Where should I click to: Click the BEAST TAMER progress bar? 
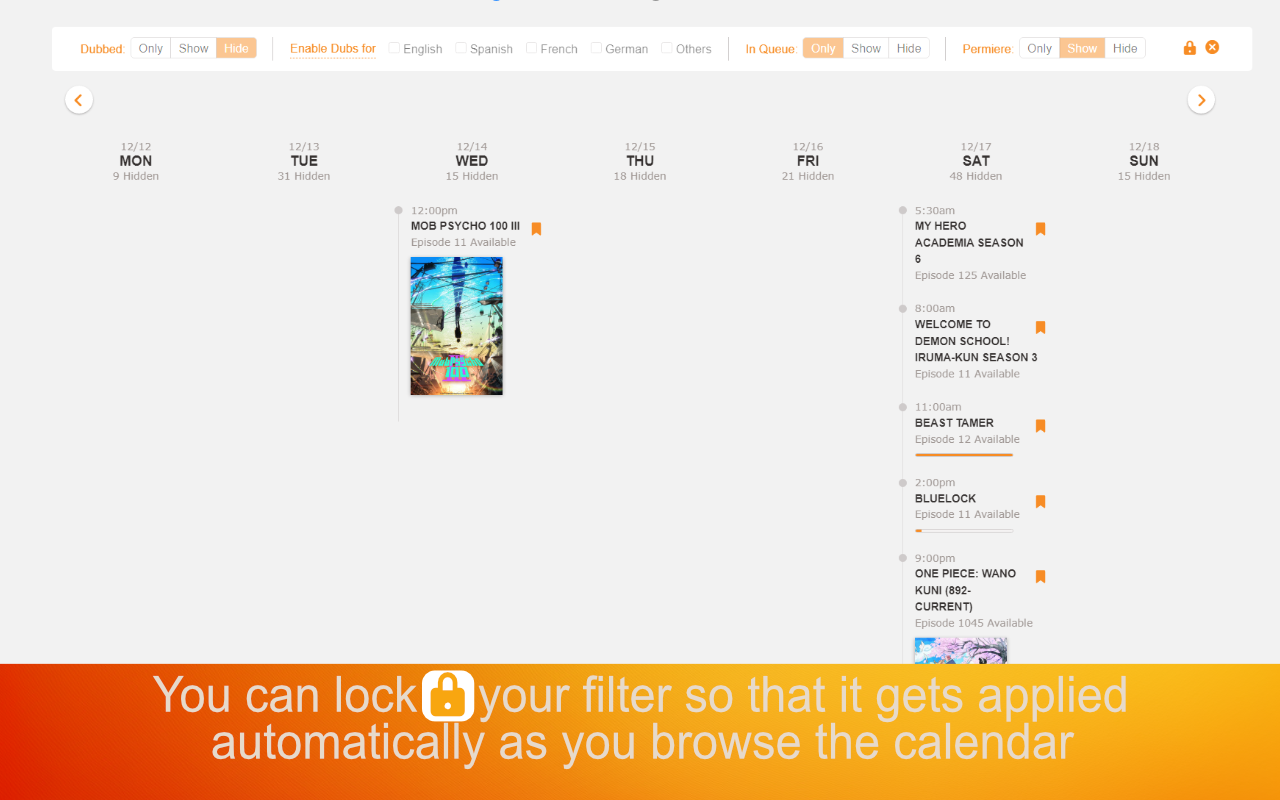[965, 457]
